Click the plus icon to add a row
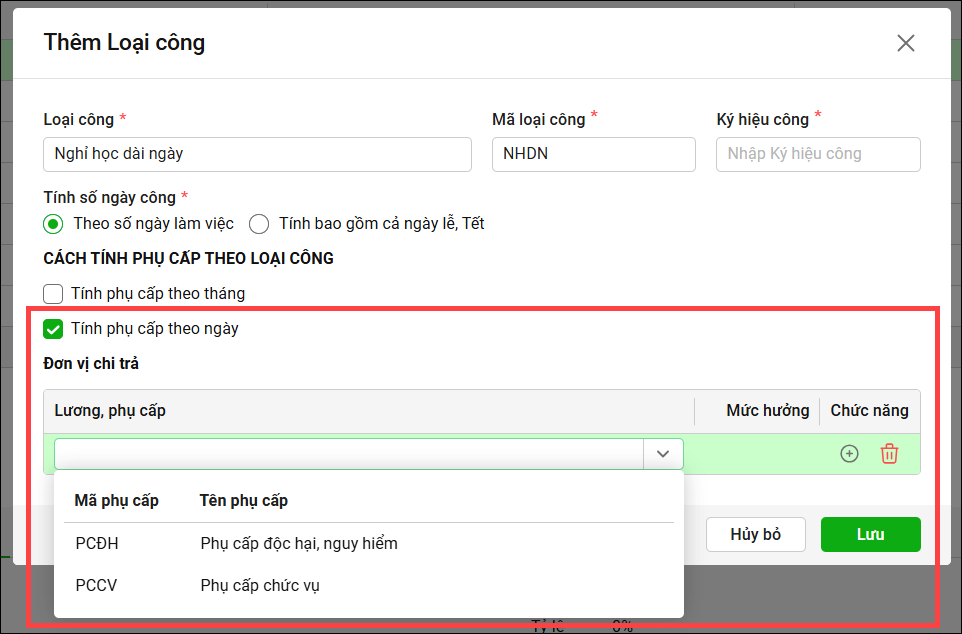 849,454
